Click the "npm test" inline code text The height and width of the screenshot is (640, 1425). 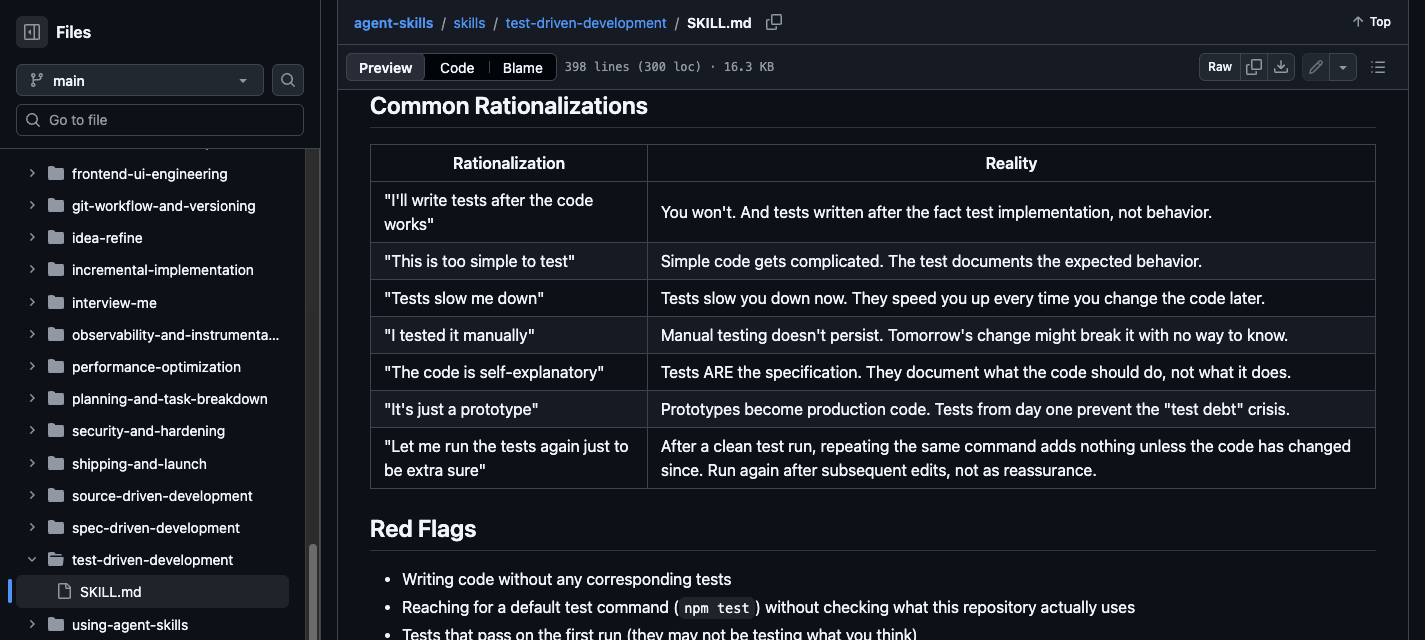click(x=716, y=608)
